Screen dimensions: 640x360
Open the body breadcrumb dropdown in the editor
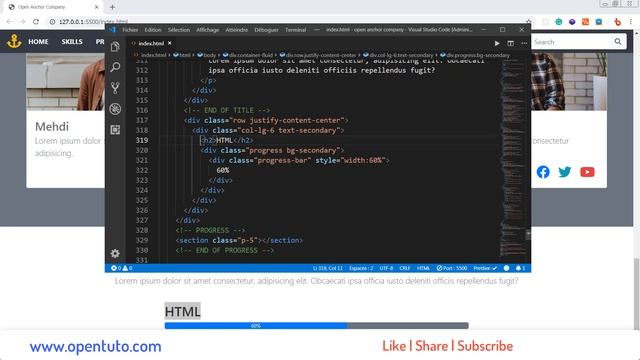[207, 55]
